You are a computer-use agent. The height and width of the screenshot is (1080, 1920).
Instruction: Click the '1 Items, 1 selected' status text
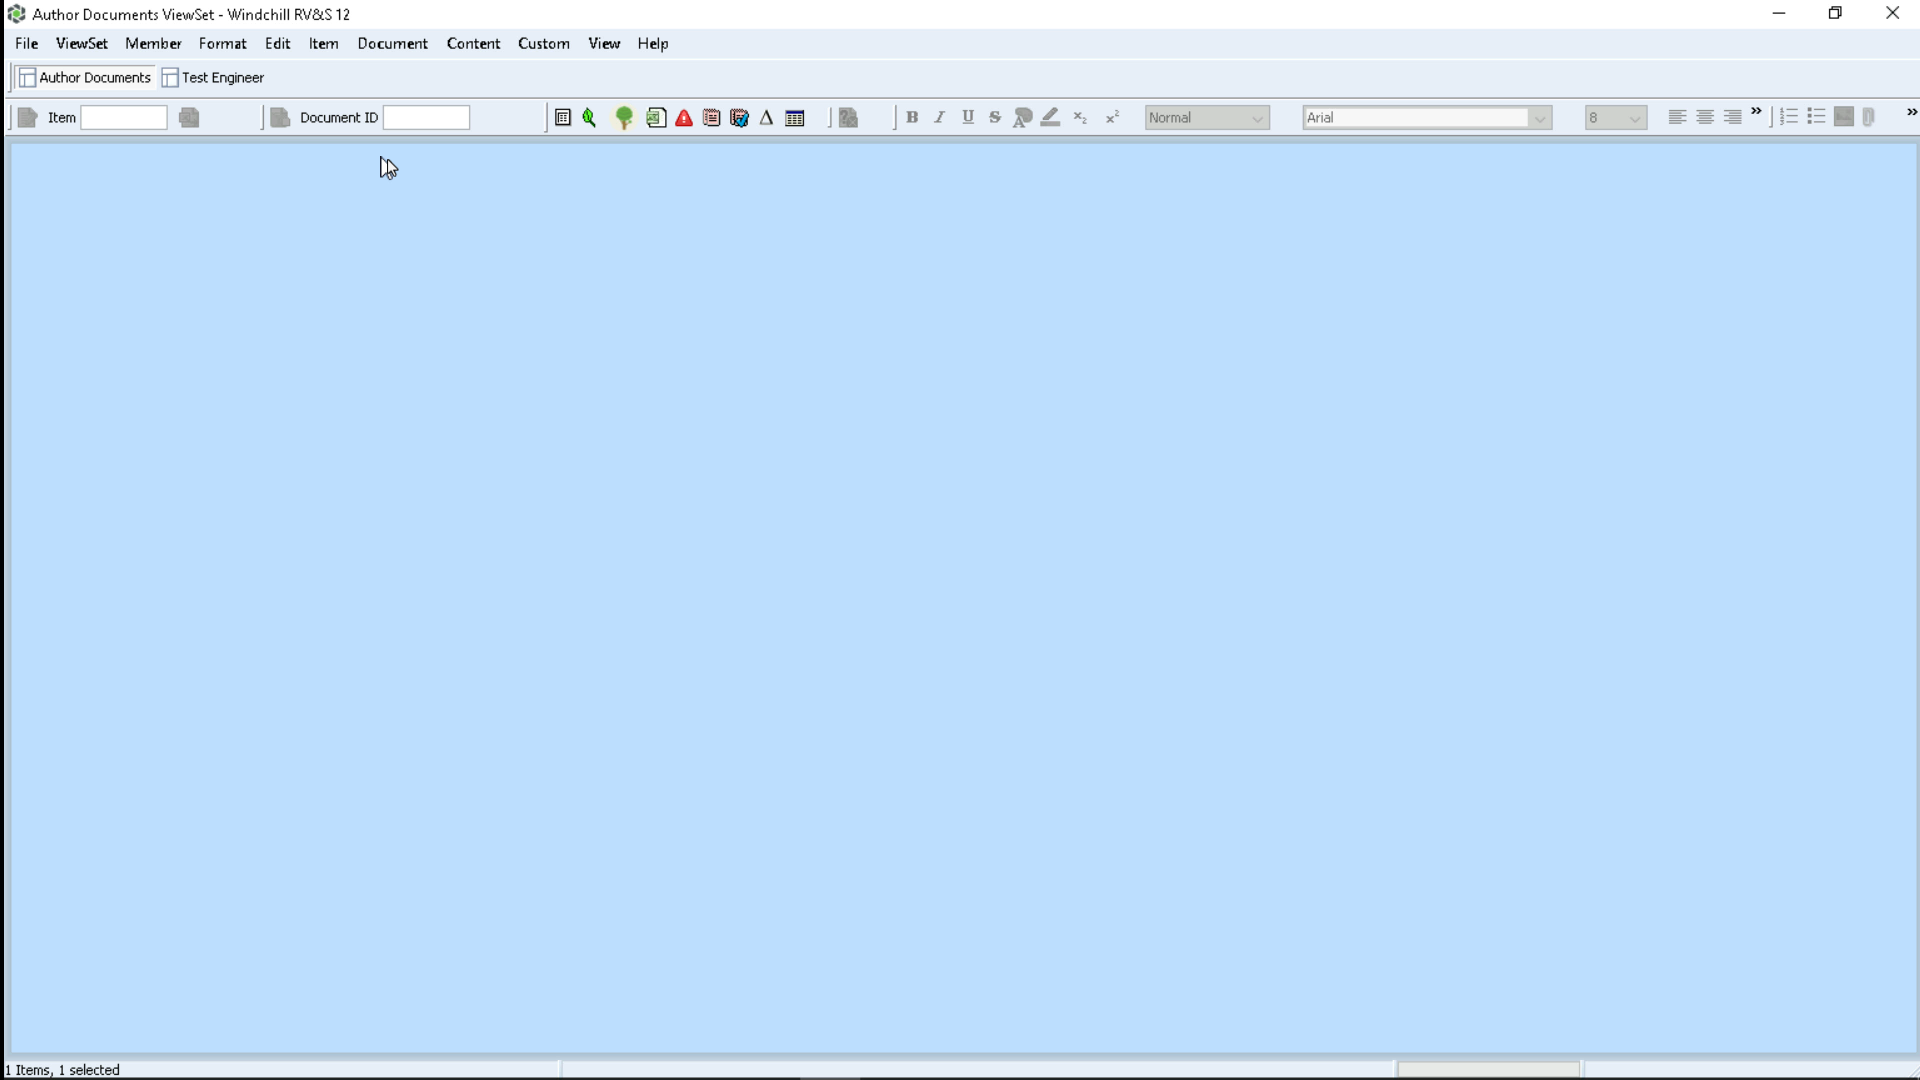(63, 1070)
